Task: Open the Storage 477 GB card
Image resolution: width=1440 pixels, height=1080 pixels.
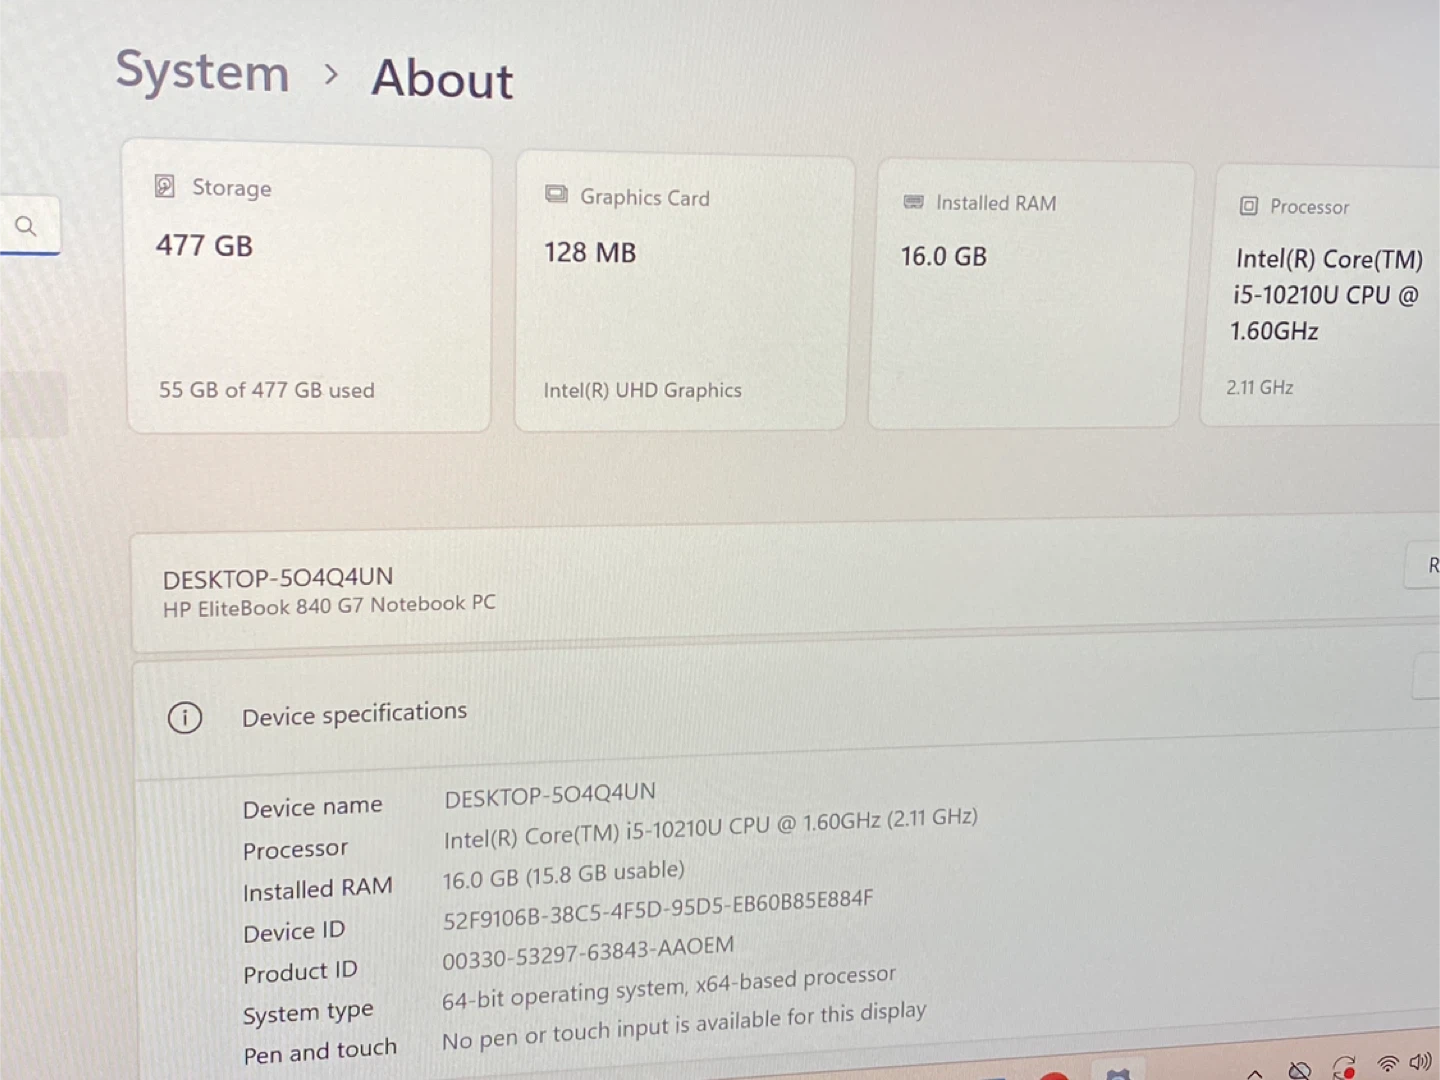Action: (x=308, y=290)
